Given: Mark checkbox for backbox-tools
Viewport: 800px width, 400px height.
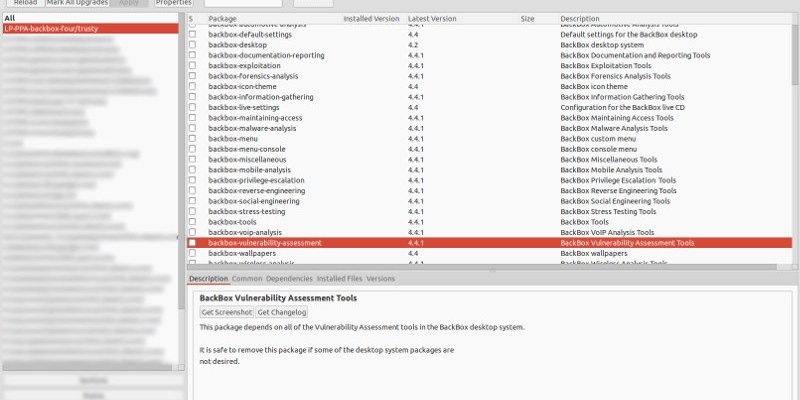Looking at the screenshot, I should point(192,222).
